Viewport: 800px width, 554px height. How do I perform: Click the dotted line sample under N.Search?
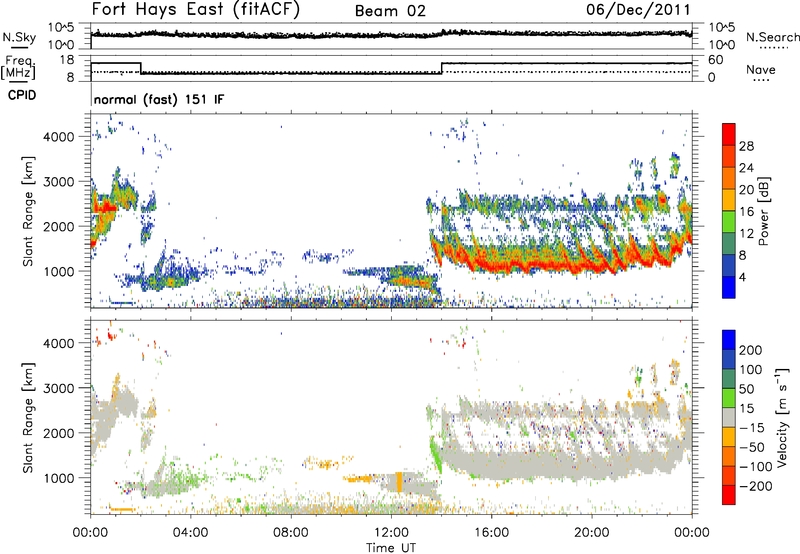(773, 48)
